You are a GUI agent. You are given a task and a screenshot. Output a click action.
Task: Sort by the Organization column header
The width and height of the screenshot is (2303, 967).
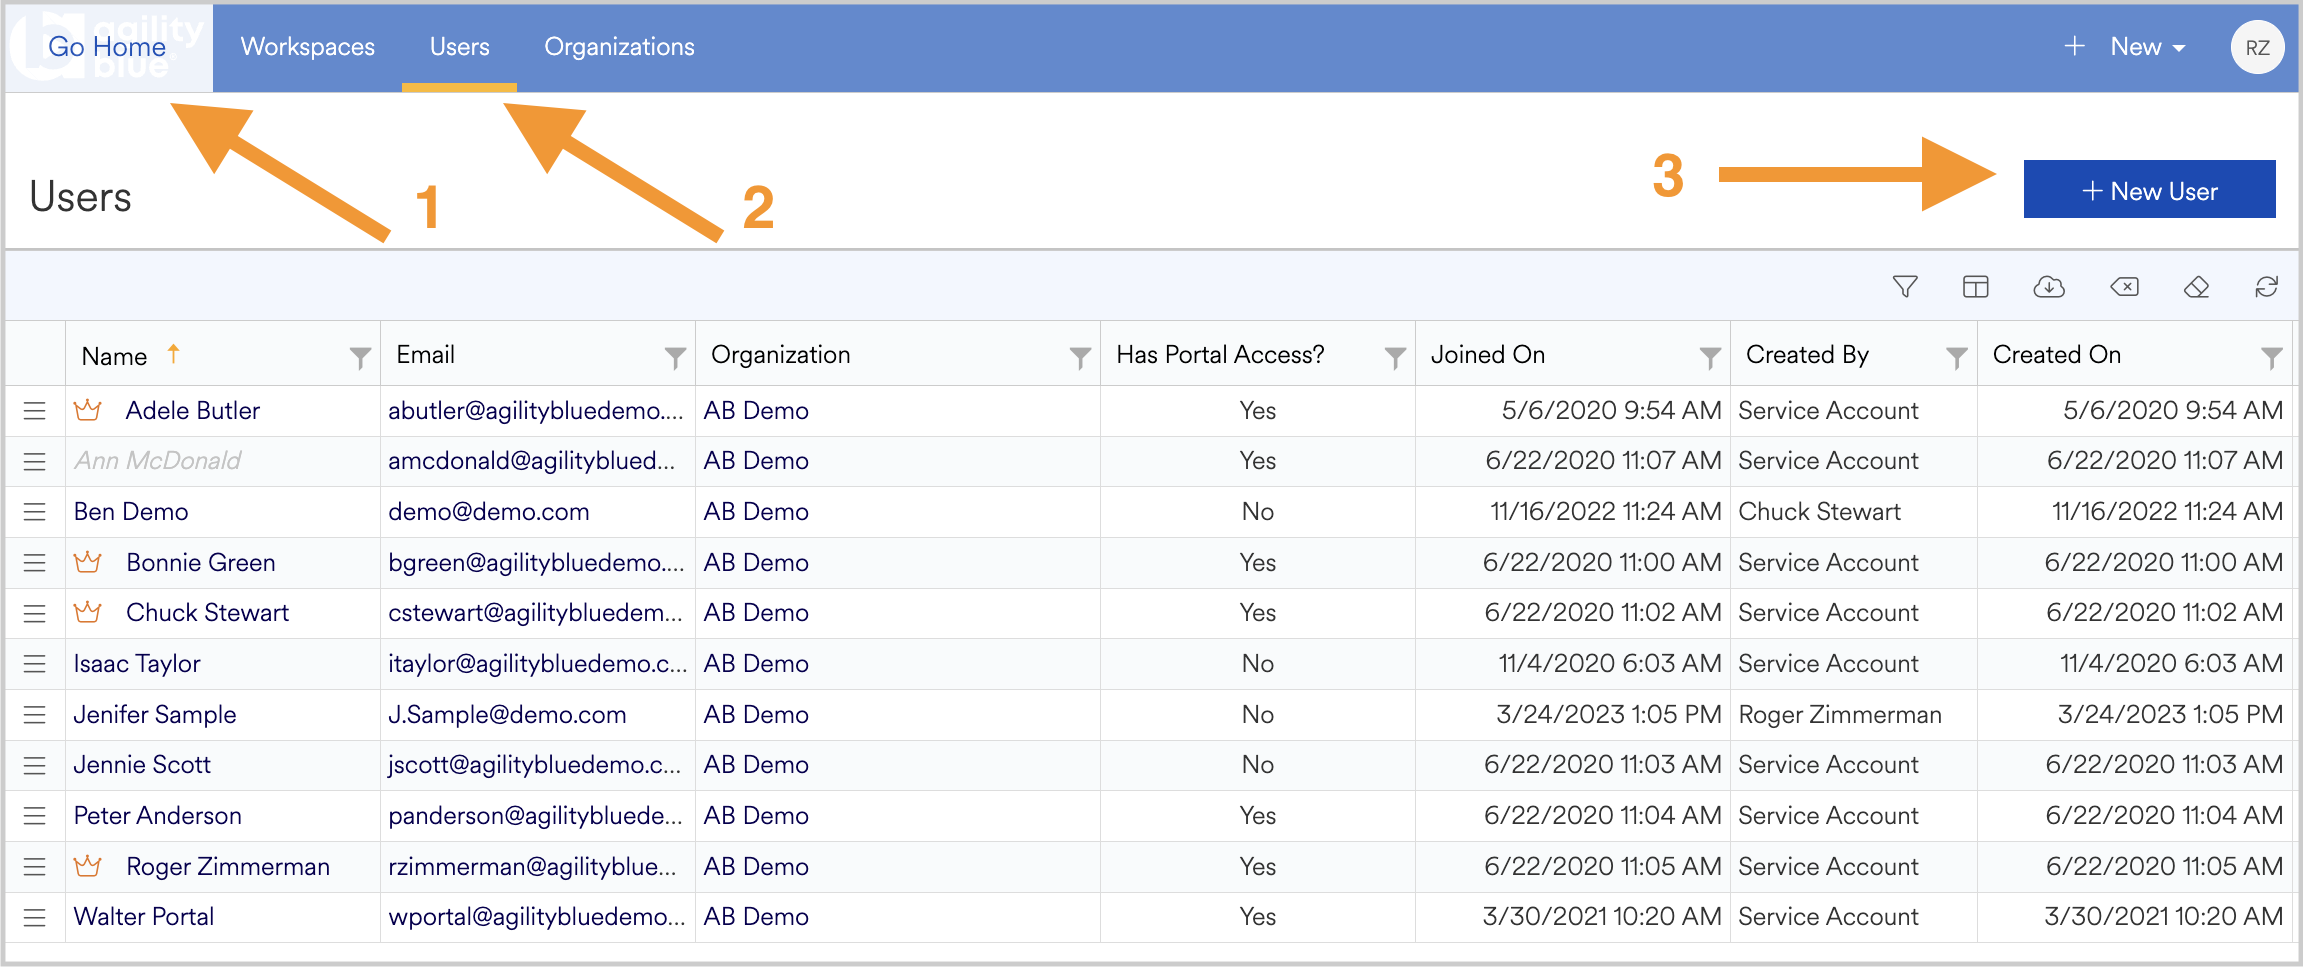coord(781,355)
